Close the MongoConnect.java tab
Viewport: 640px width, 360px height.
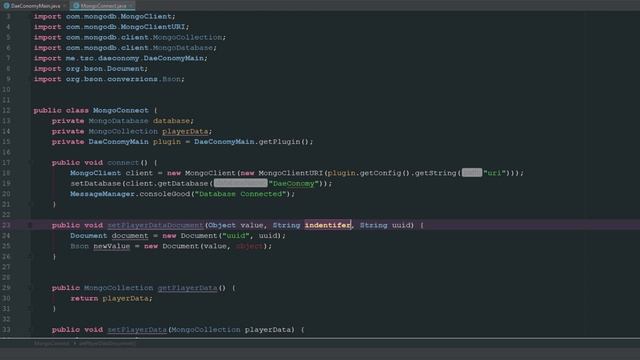(131, 6)
